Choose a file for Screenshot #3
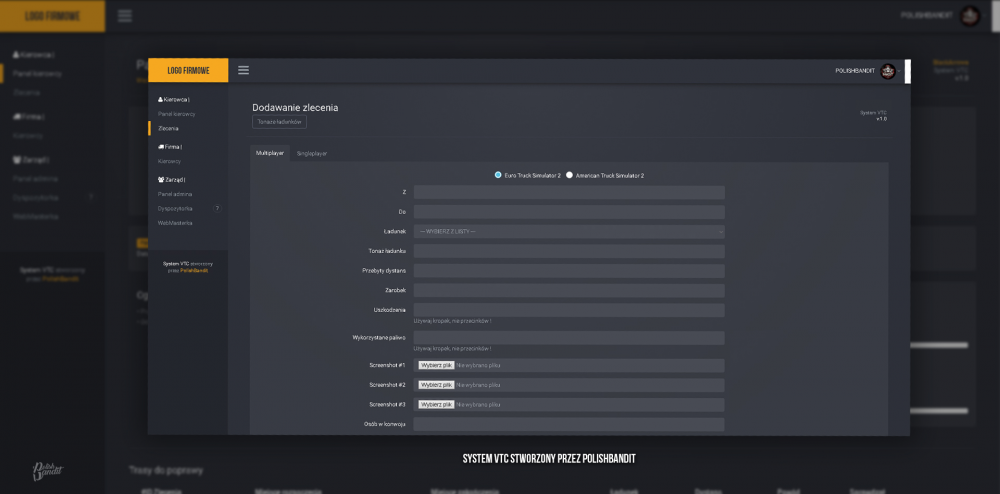This screenshot has height=494, width=1000. coord(435,404)
